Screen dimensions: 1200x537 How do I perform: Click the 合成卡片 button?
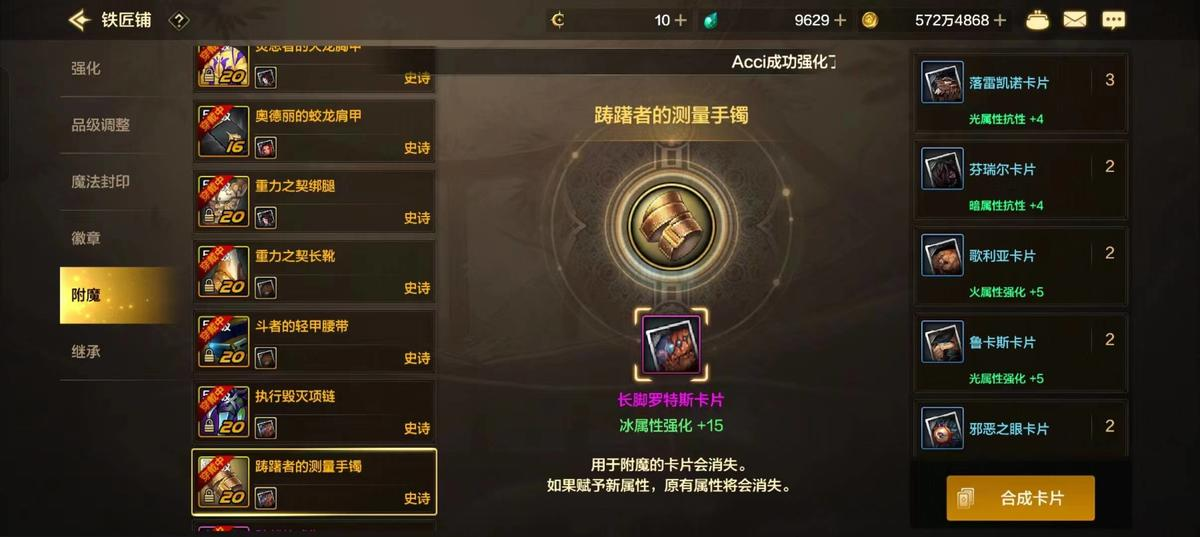click(1020, 498)
